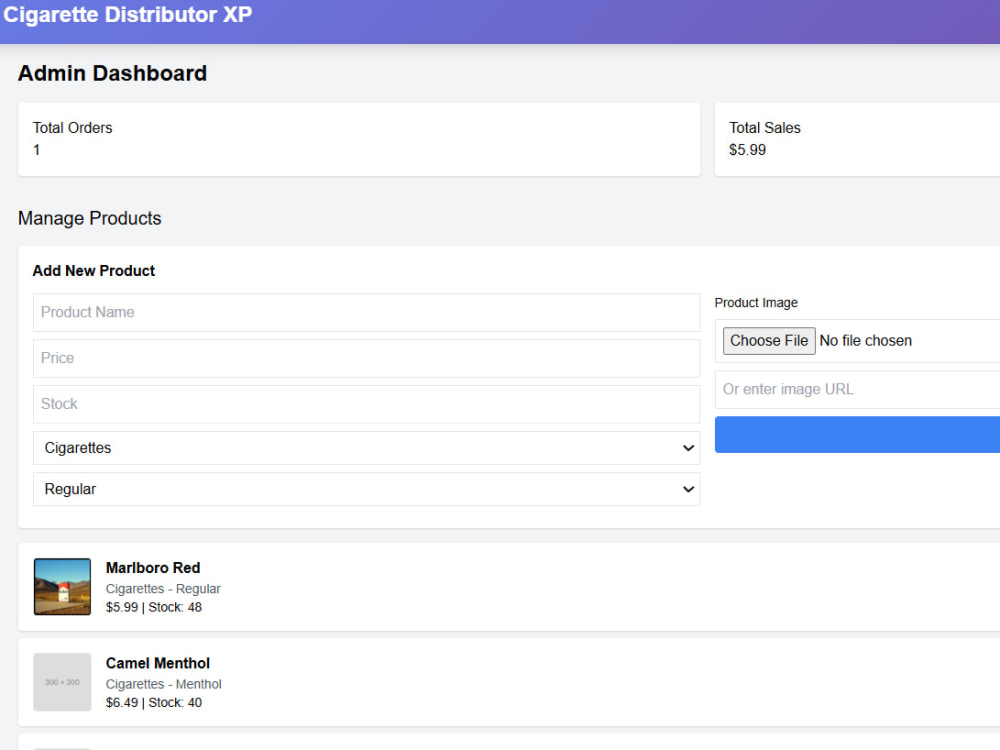1000x750 pixels.
Task: Click the Add New Product heading
Action: [94, 270]
